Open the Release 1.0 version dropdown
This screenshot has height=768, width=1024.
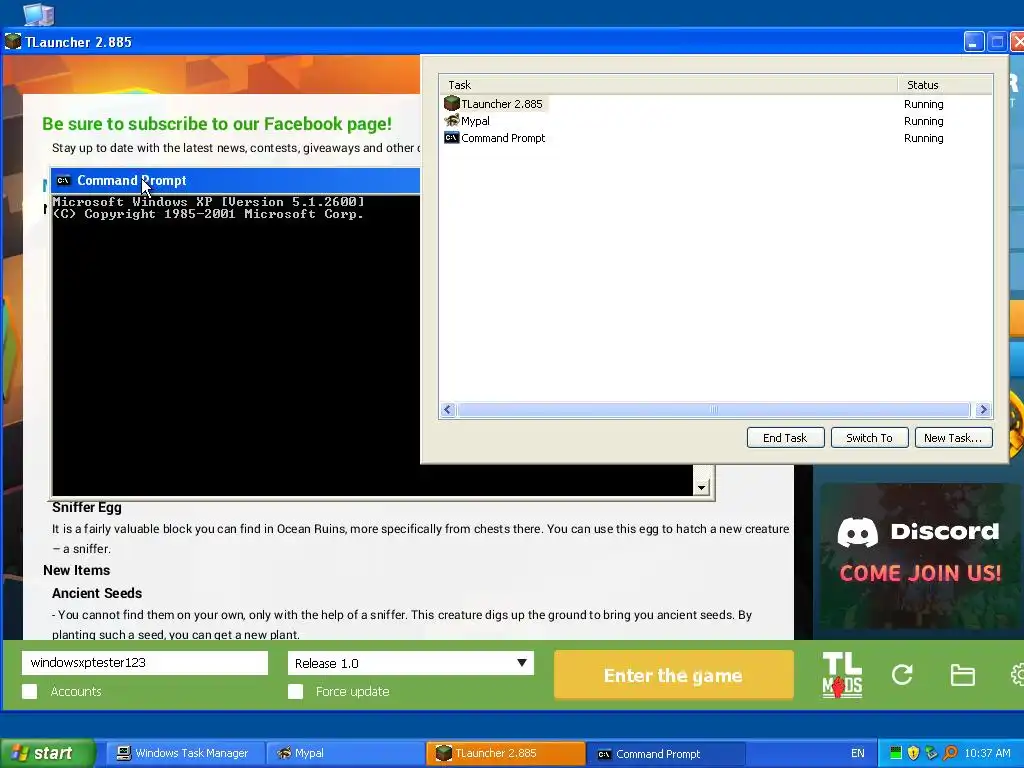pos(411,663)
